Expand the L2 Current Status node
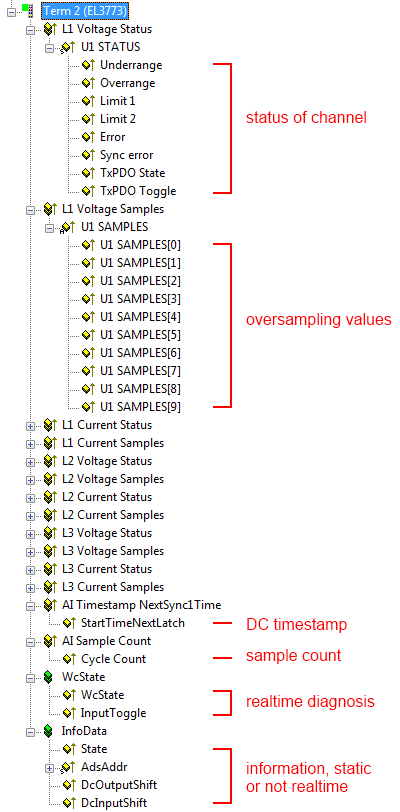The height and width of the screenshot is (812, 400). [30, 498]
